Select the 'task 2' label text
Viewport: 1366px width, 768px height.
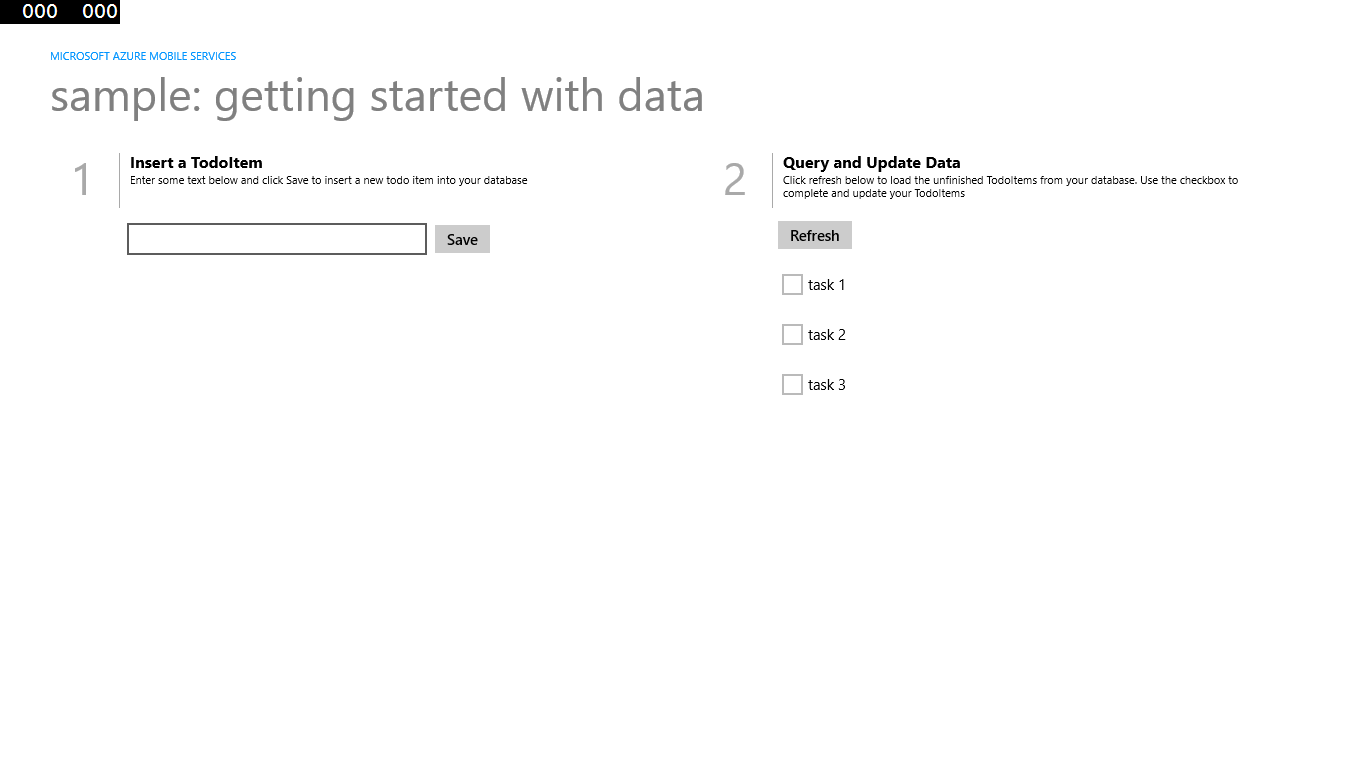click(x=827, y=335)
